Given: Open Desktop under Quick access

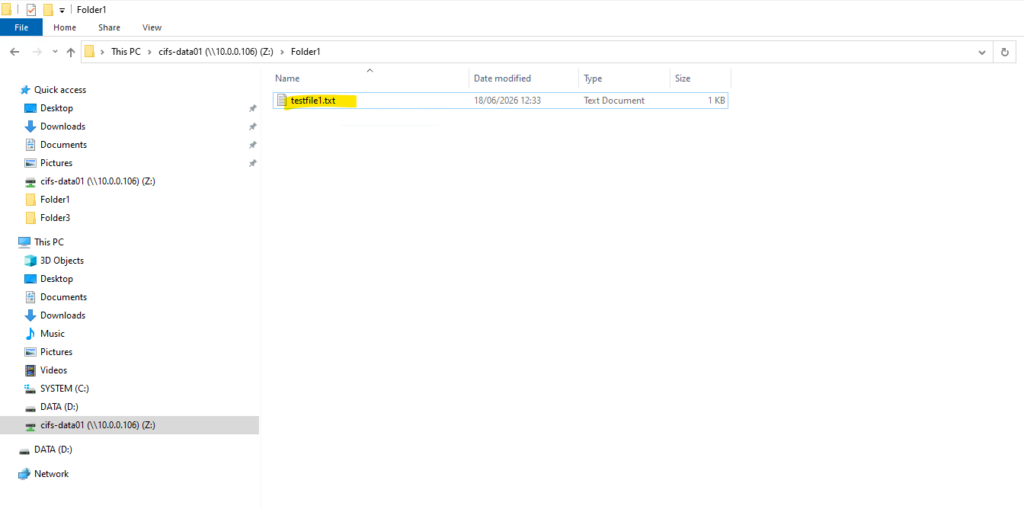Looking at the screenshot, I should 56,108.
